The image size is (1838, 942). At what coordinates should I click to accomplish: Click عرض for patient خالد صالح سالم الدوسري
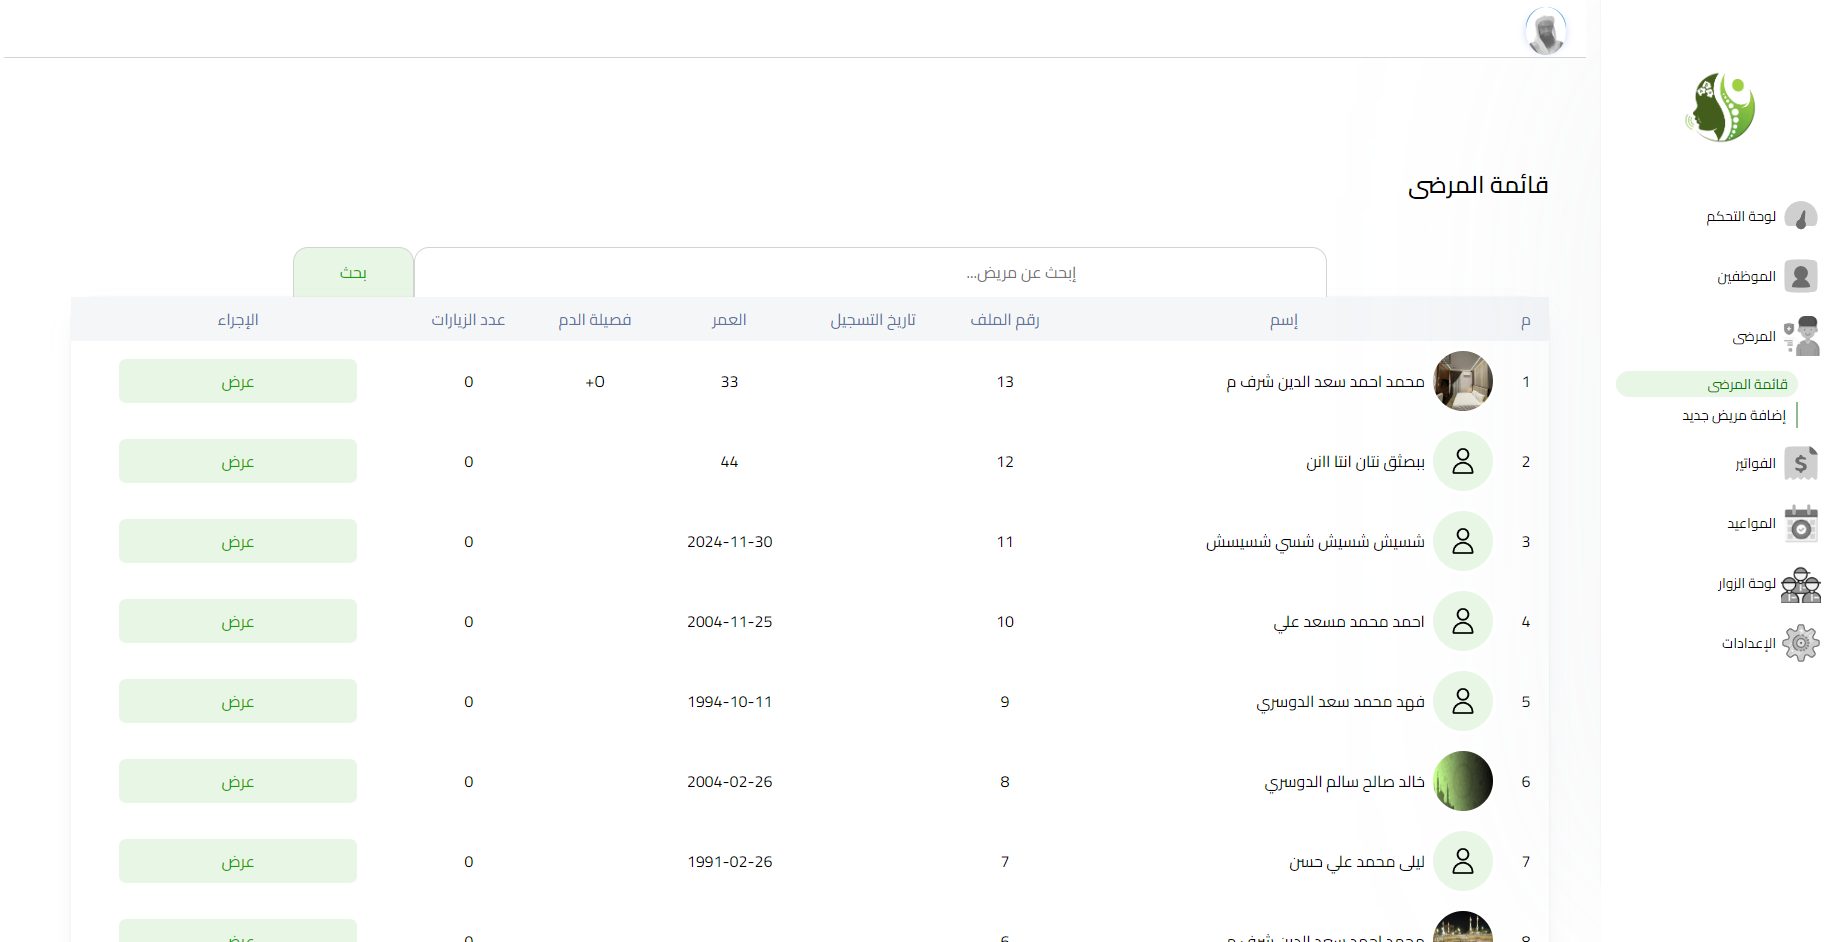point(237,781)
